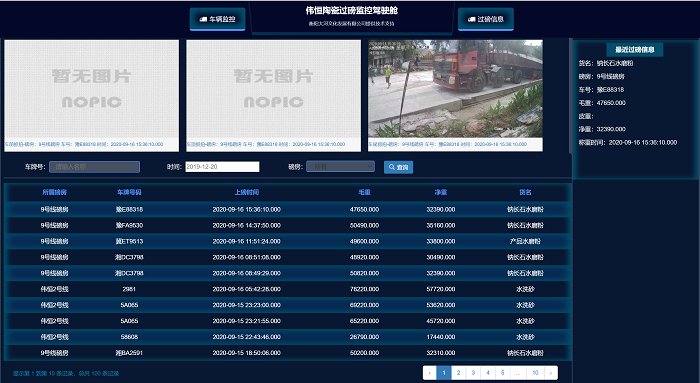Viewport: 700px width, 383px height.
Task: Expand the 磅房 dropdown selector
Action: tap(340, 167)
